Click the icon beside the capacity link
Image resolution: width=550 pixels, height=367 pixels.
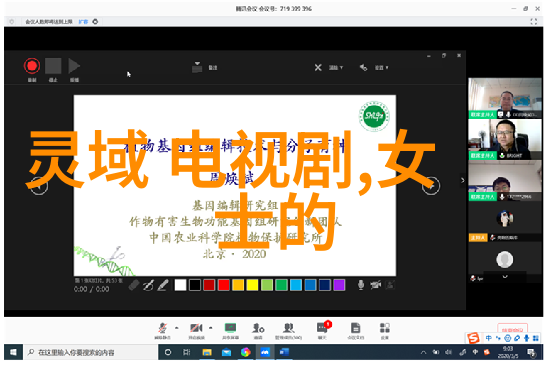point(95,22)
